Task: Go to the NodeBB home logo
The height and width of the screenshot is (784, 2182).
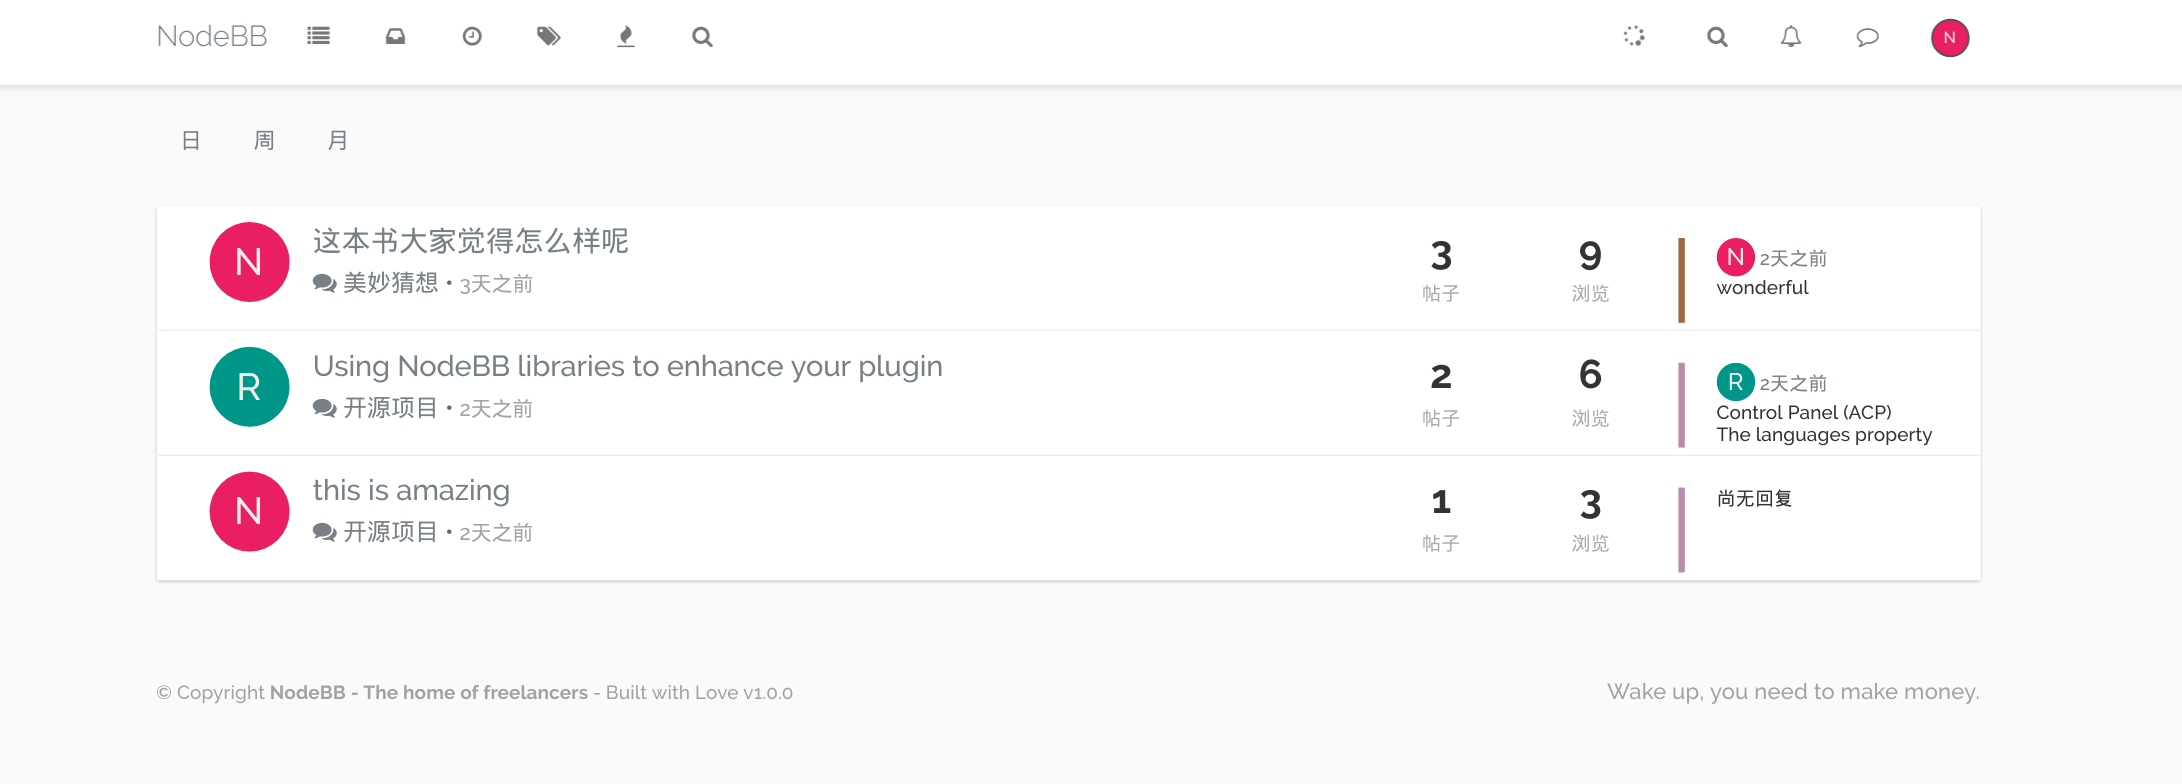Action: 212,37
